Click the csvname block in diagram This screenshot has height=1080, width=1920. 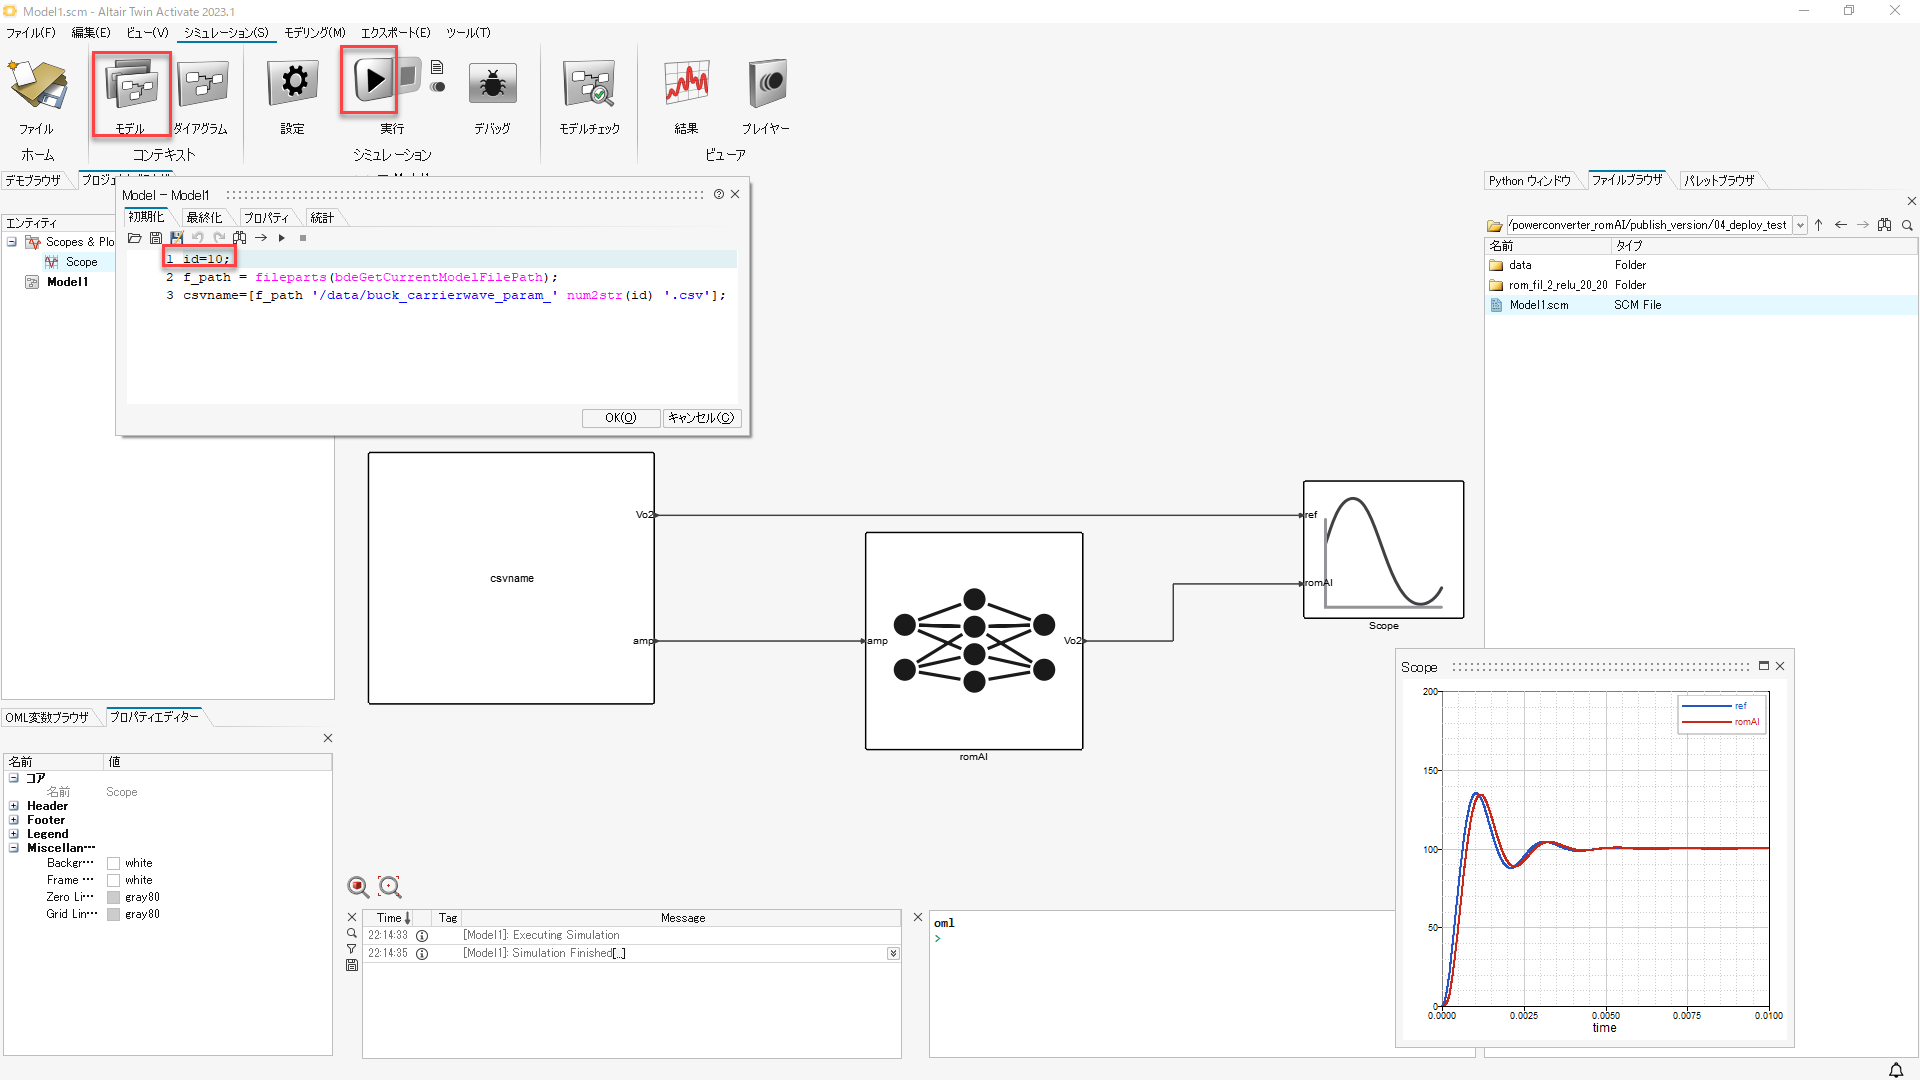[511, 578]
